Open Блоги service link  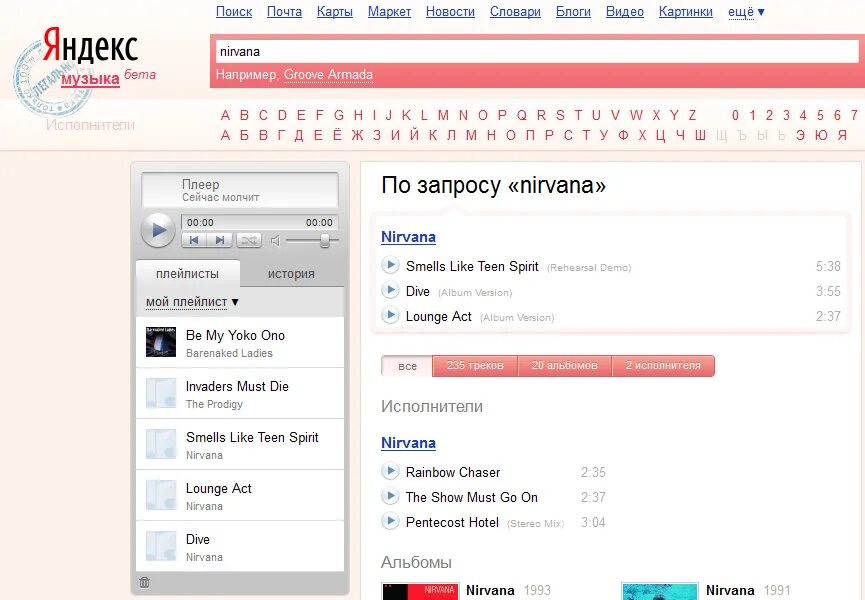click(573, 12)
